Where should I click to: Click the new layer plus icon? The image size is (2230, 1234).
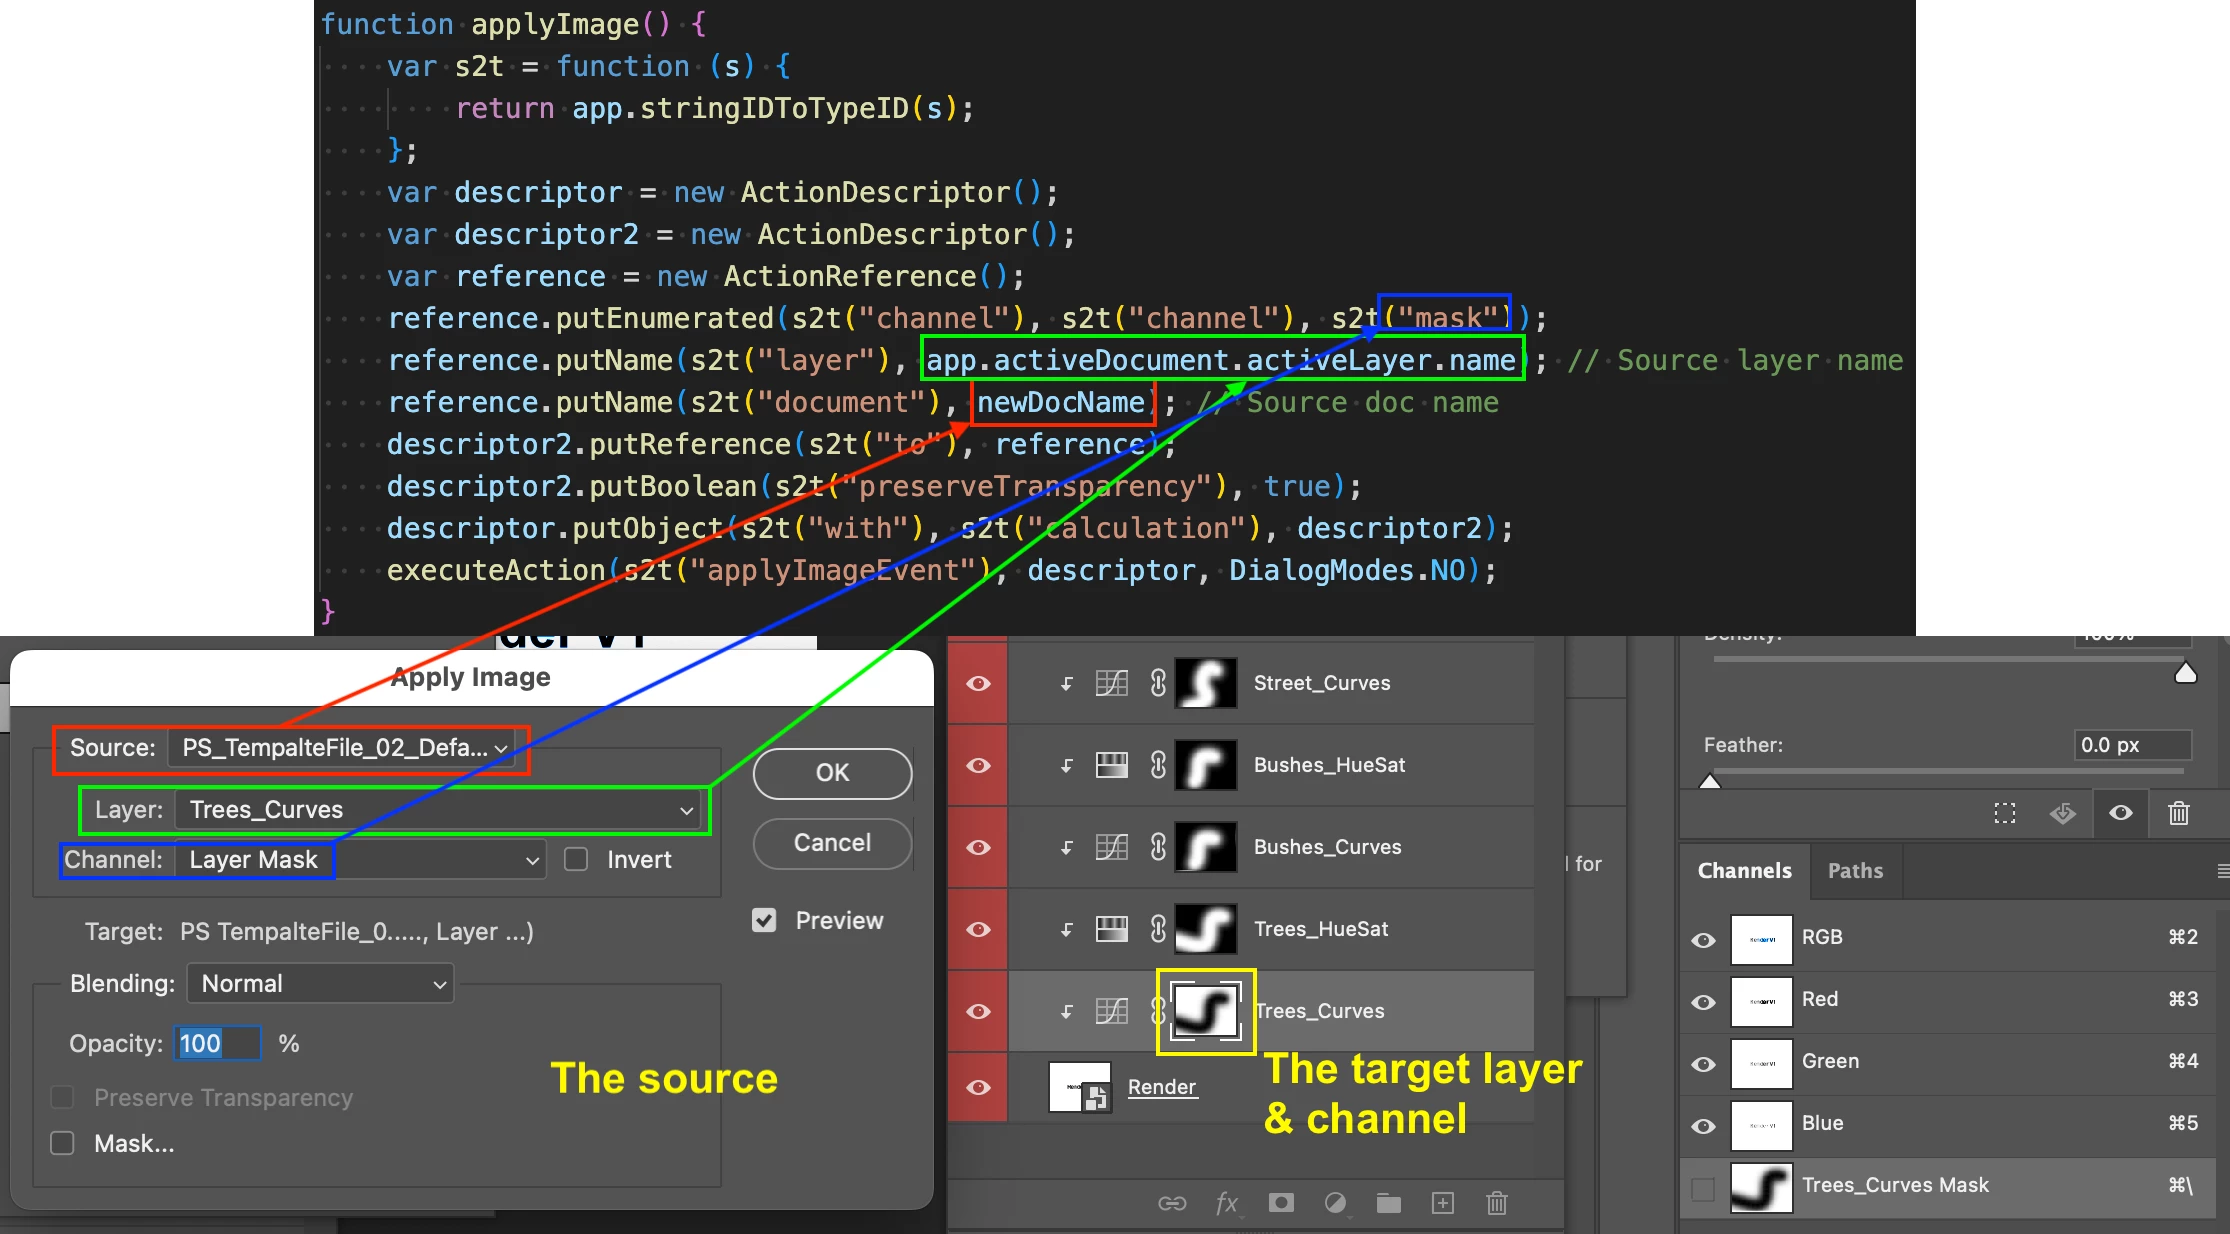click(x=1443, y=1203)
